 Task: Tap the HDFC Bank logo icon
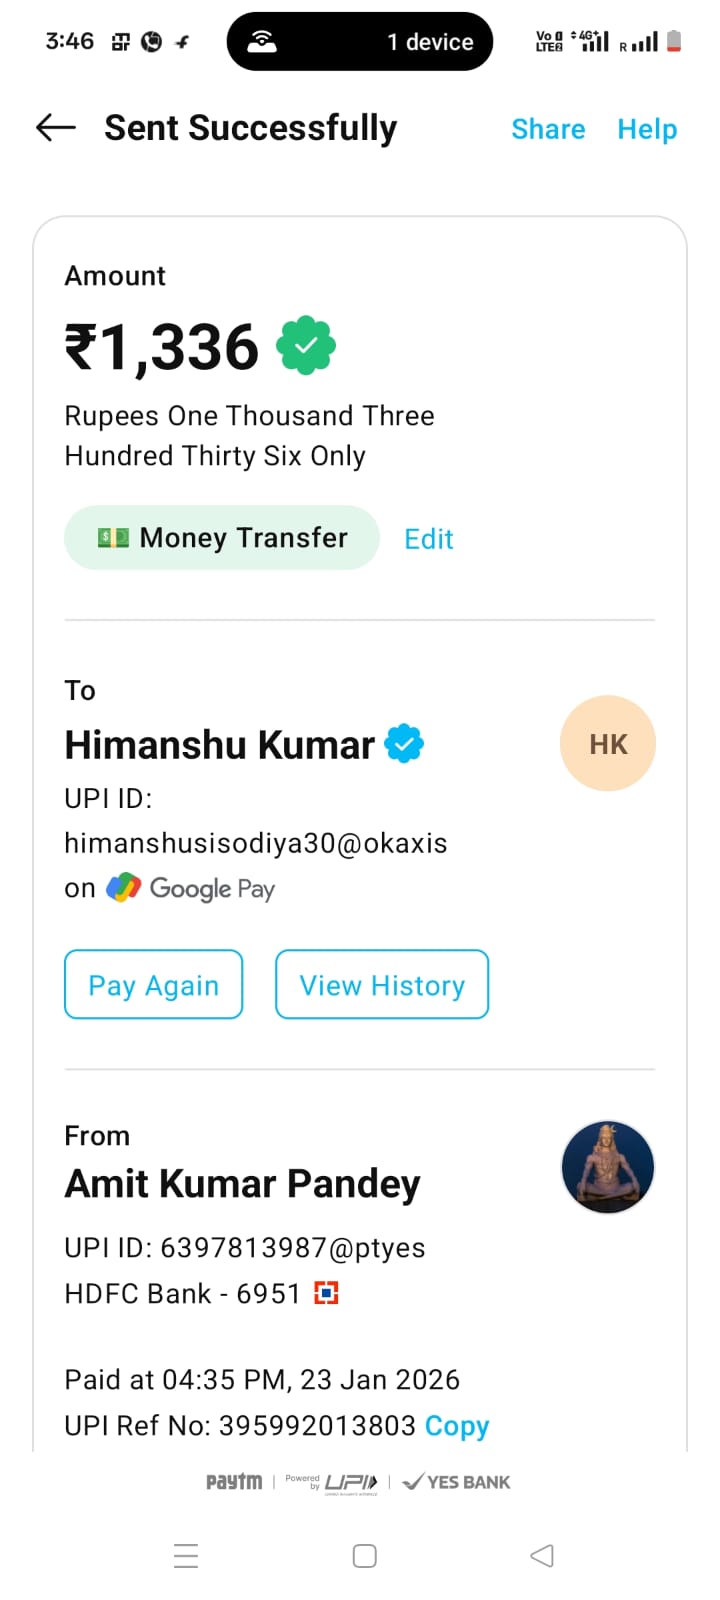[326, 1294]
